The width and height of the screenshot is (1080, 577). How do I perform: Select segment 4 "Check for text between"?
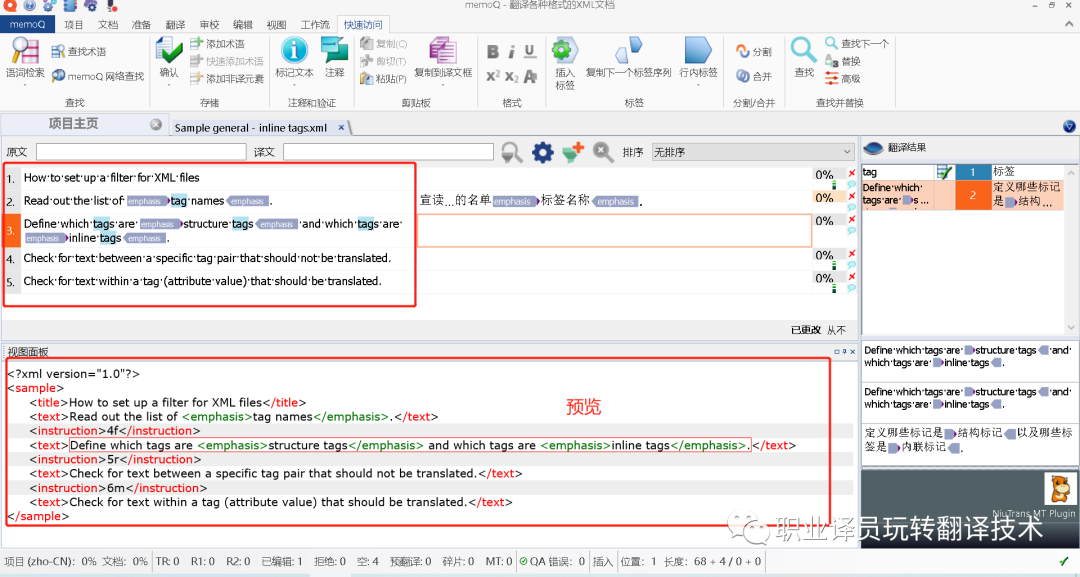coord(209,258)
